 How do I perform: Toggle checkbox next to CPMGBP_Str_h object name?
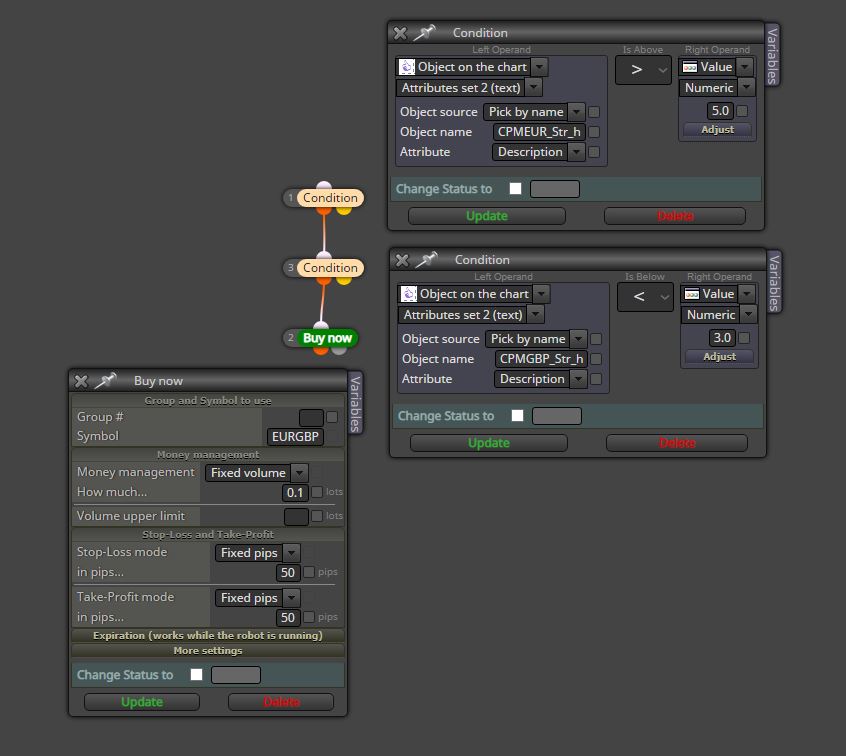point(596,359)
